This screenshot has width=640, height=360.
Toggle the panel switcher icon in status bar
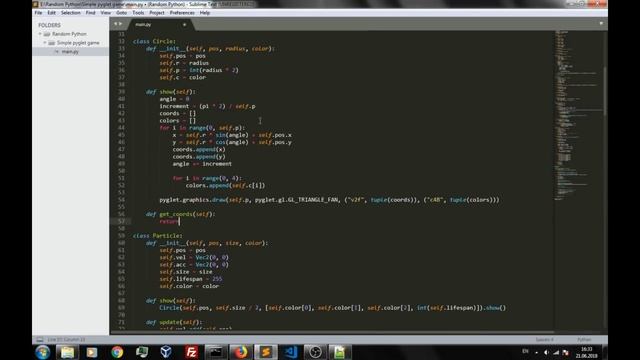(40, 340)
